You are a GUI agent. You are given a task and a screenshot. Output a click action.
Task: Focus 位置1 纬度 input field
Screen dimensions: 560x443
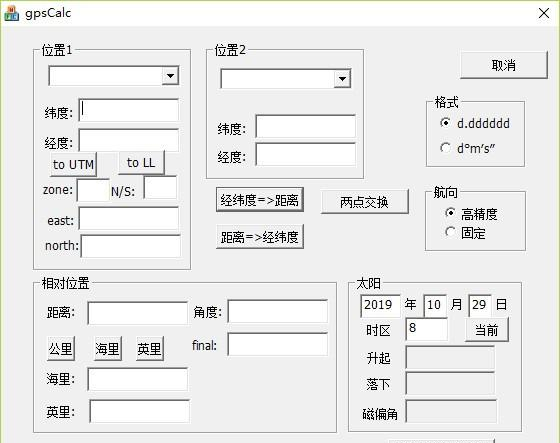pos(129,110)
